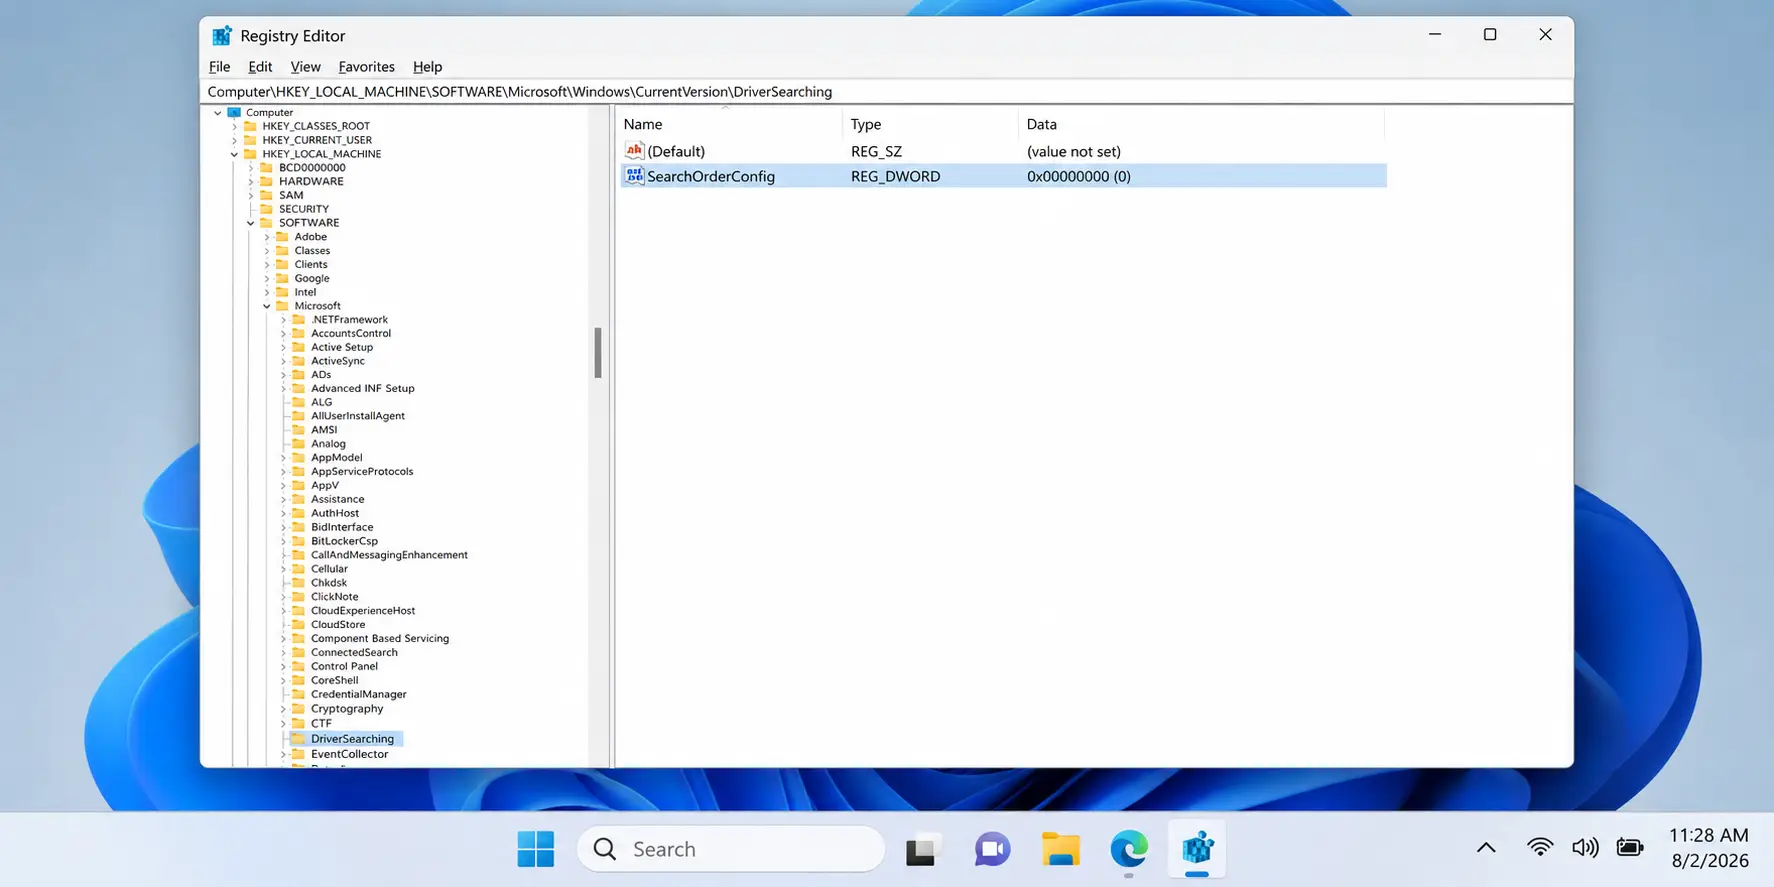Select the Classes key
This screenshot has height=887, width=1774.
tap(312, 251)
